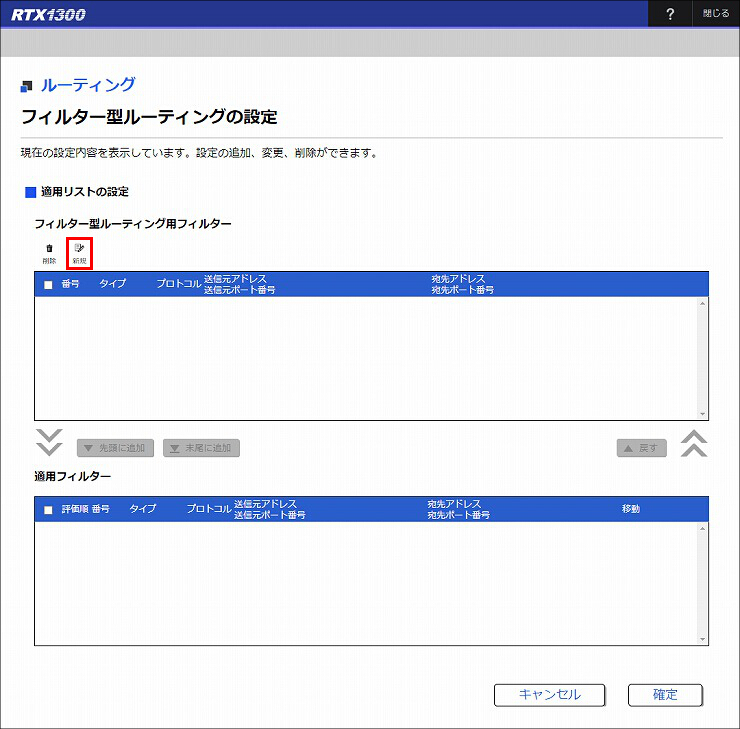
Task: Click scroll-up arrow of 適用フィルター list
Action: tap(702, 528)
